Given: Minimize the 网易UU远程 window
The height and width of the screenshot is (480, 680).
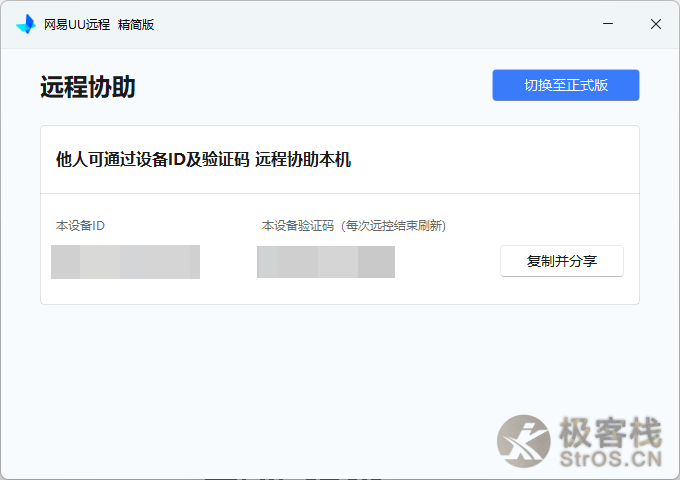Looking at the screenshot, I should (608, 24).
